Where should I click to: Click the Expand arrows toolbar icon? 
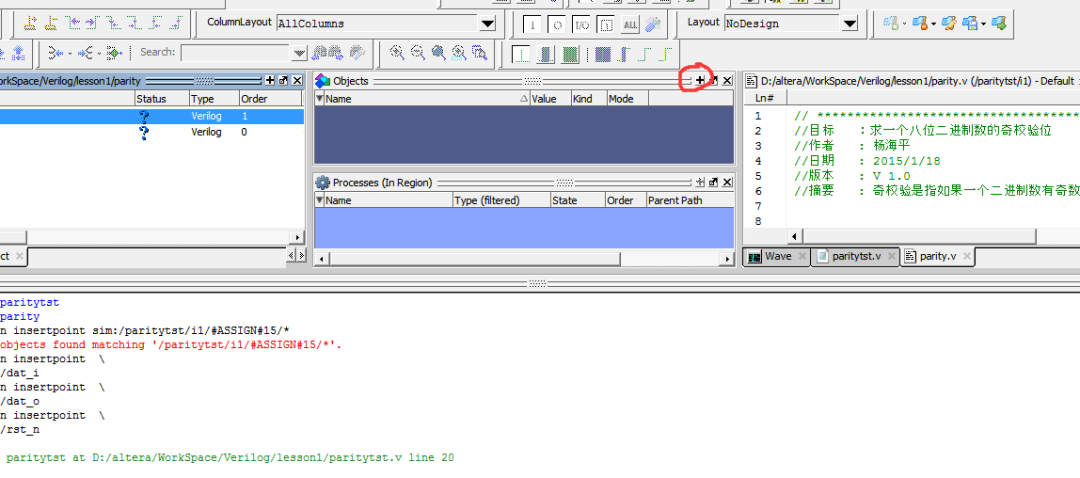point(85,52)
